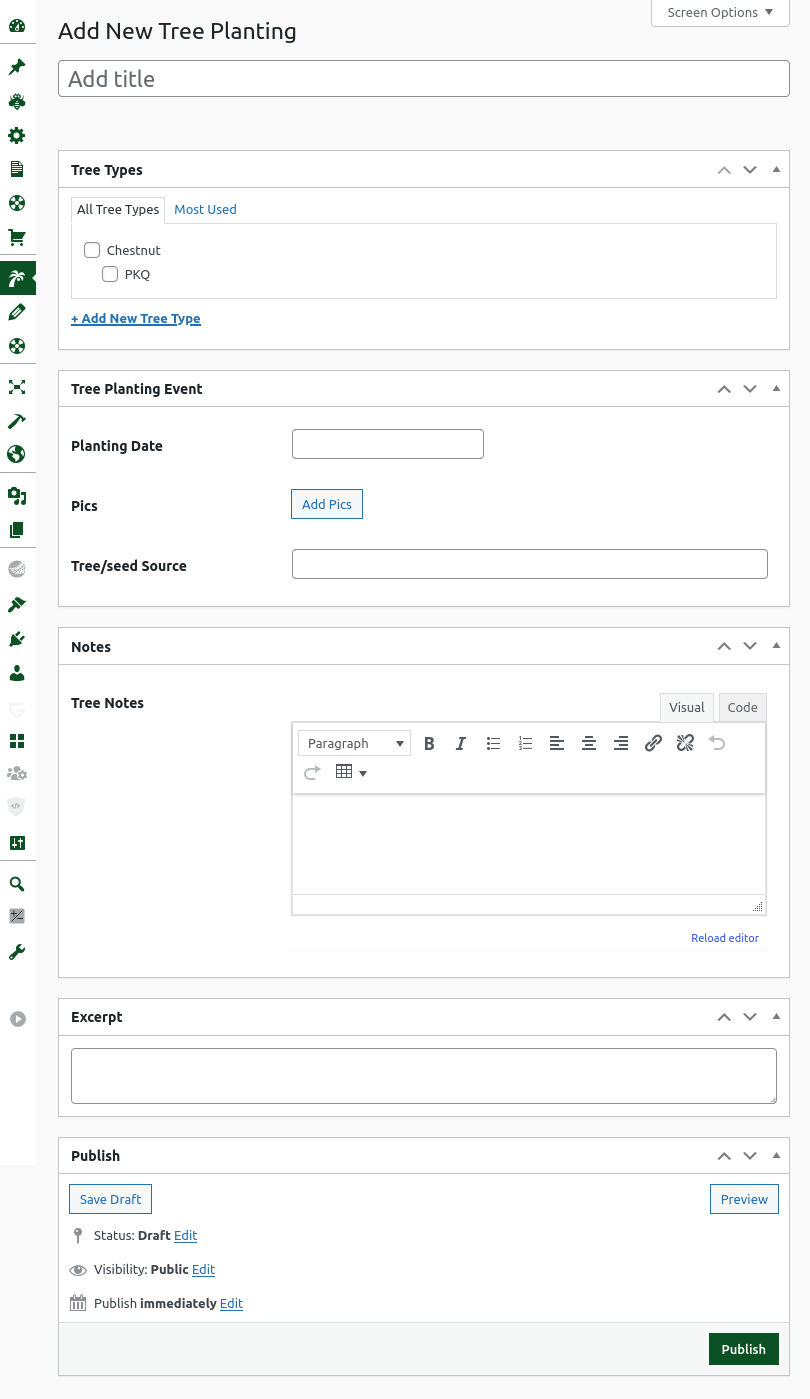Viewport: 810px width, 1399px height.
Task: Insert a bulleted list in Tree Notes
Action: pyautogui.click(x=493, y=743)
